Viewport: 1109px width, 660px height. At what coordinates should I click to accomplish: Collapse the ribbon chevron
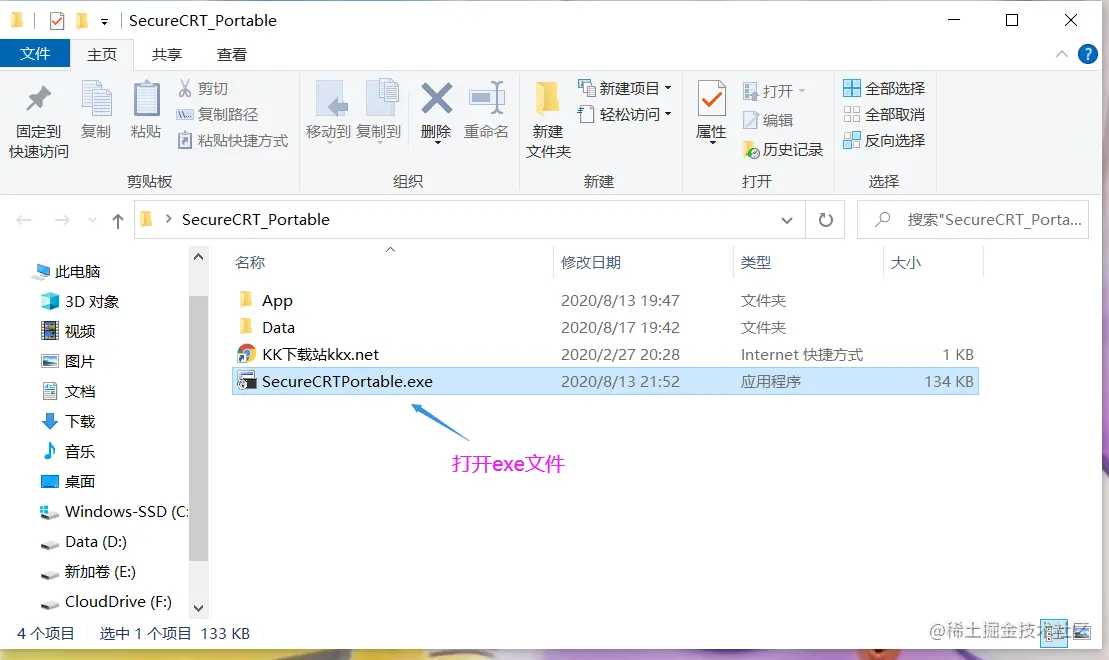point(1062,54)
